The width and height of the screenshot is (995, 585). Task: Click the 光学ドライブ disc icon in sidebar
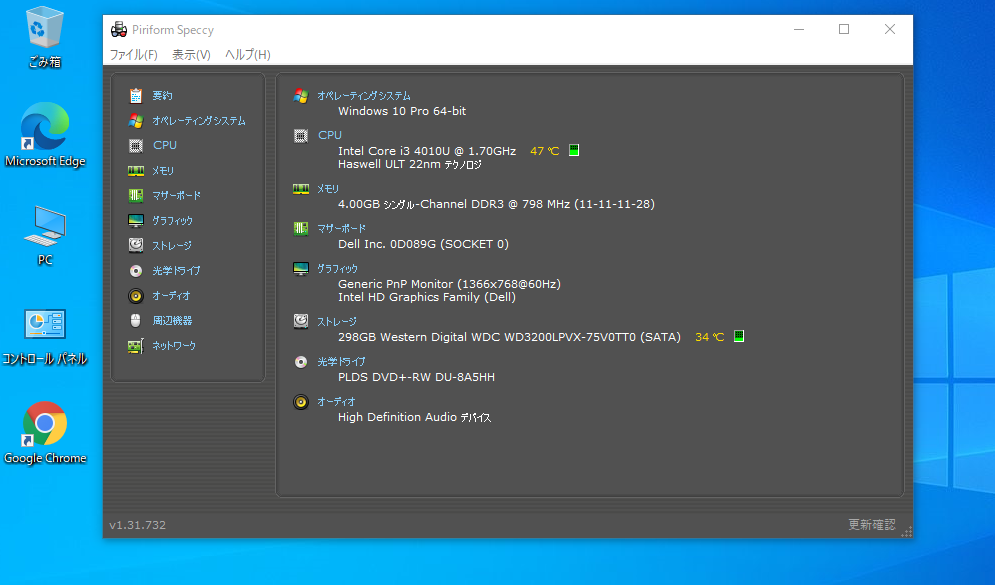point(136,270)
